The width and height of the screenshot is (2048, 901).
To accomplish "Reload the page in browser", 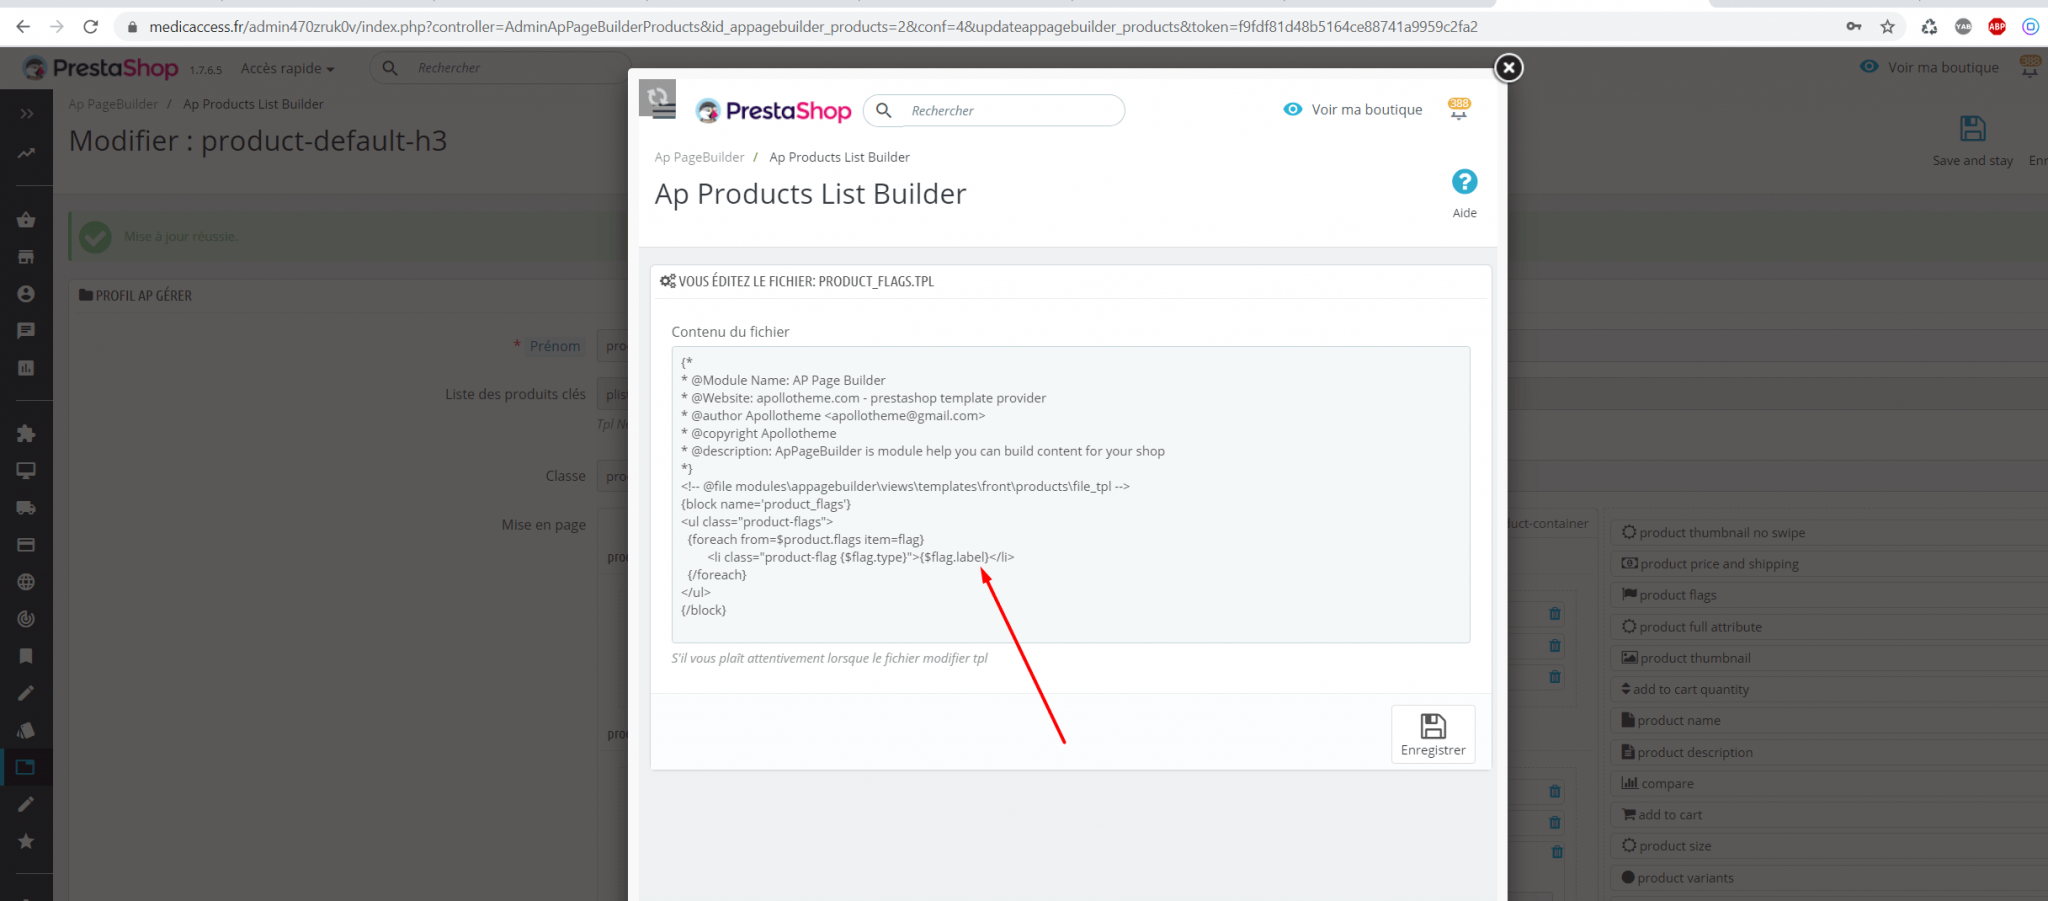I will point(91,27).
